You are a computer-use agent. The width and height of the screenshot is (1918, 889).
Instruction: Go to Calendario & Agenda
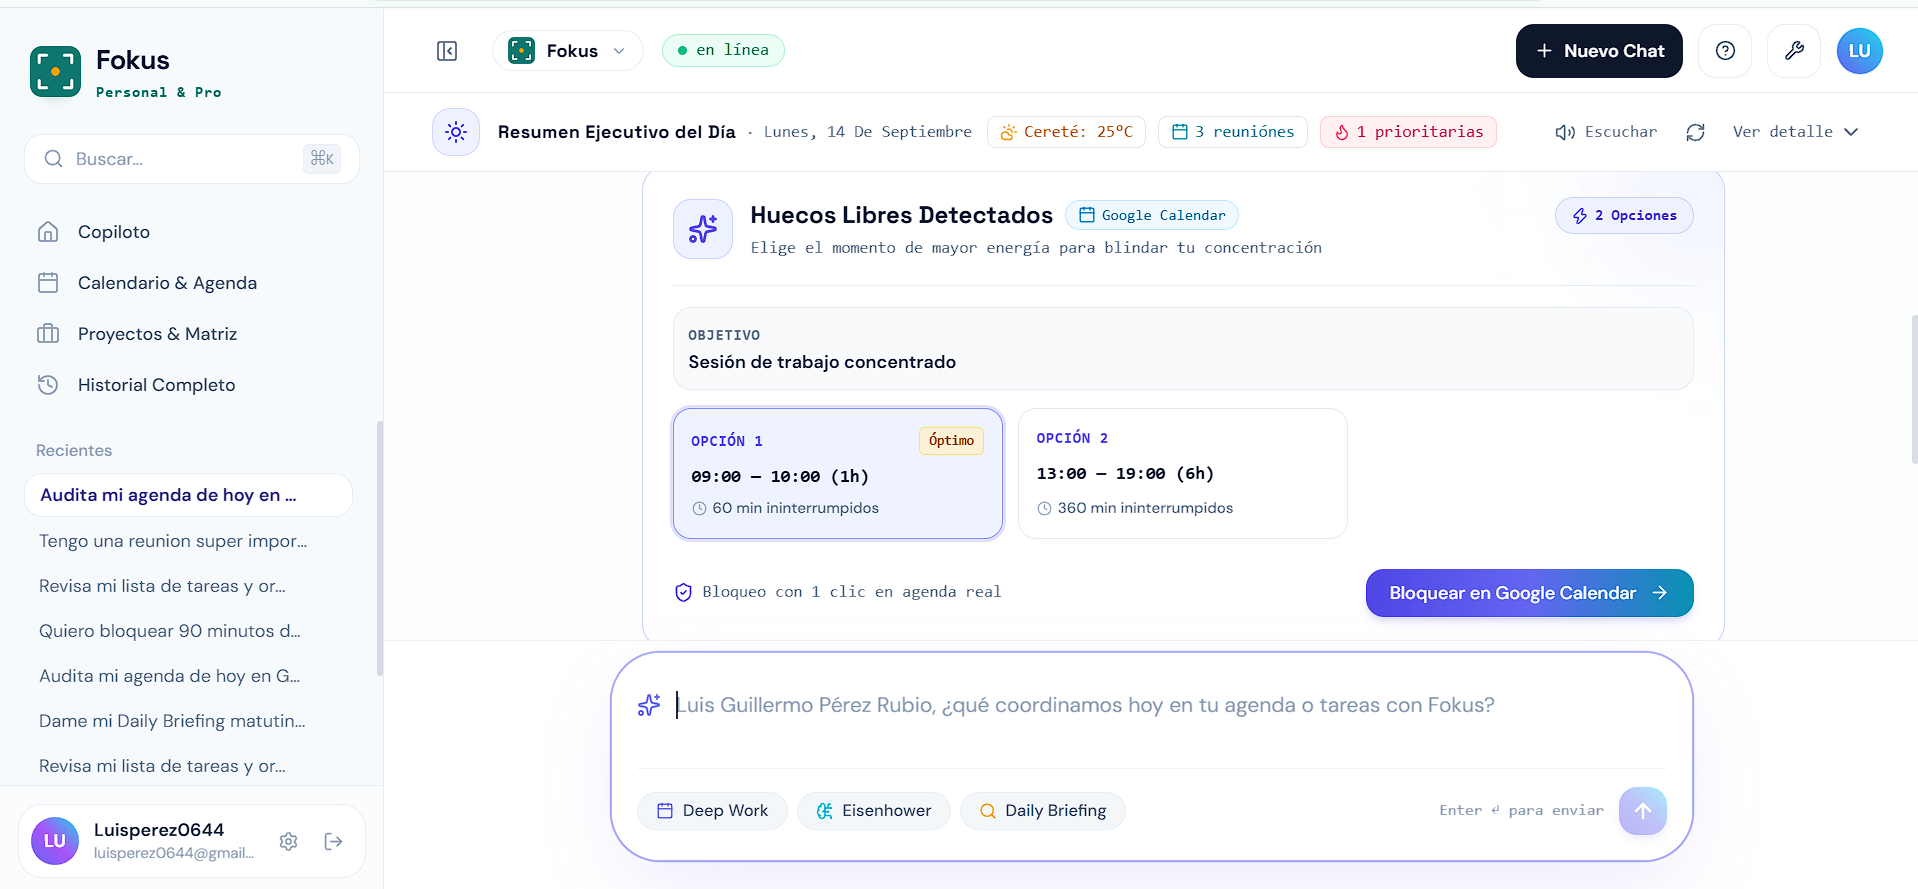(x=192, y=283)
